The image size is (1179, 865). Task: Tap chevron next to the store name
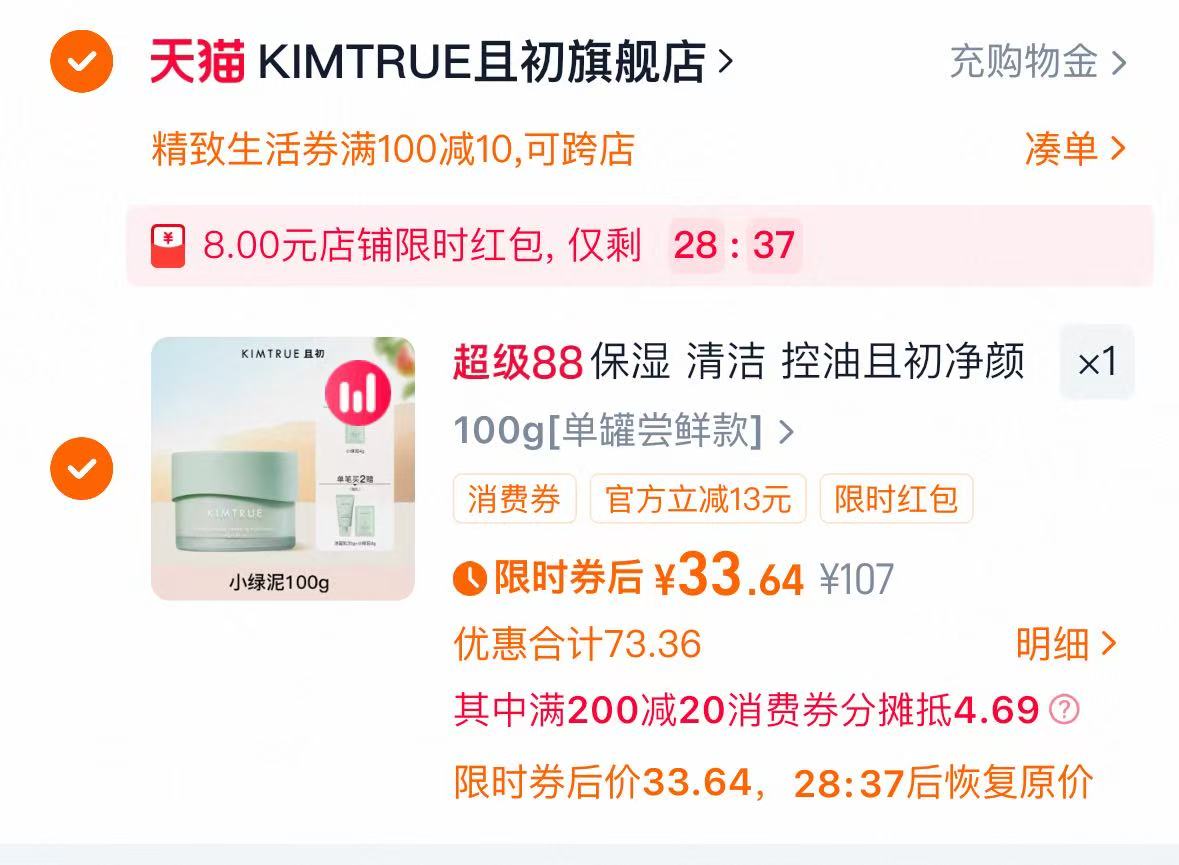725,62
